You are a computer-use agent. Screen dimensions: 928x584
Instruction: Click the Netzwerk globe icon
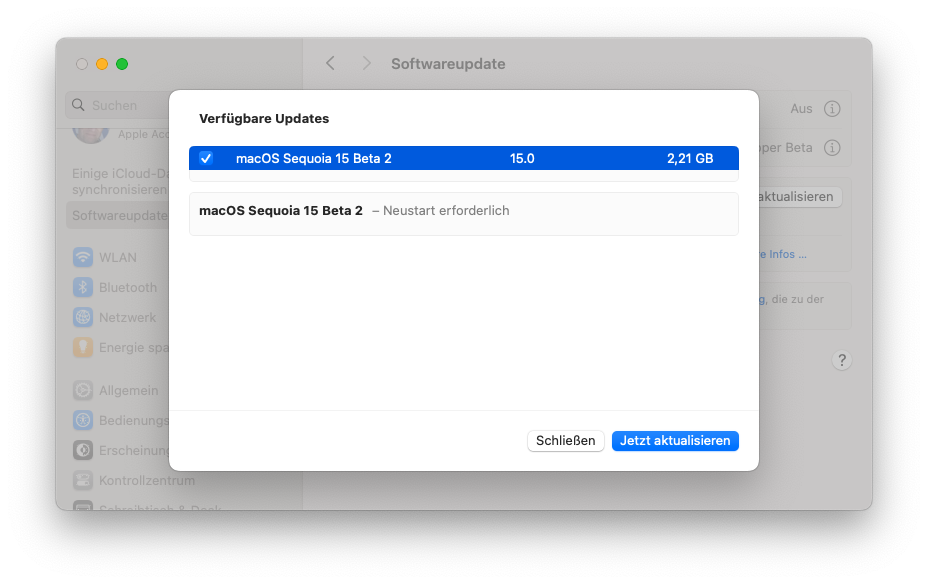pyautogui.click(x=83, y=317)
